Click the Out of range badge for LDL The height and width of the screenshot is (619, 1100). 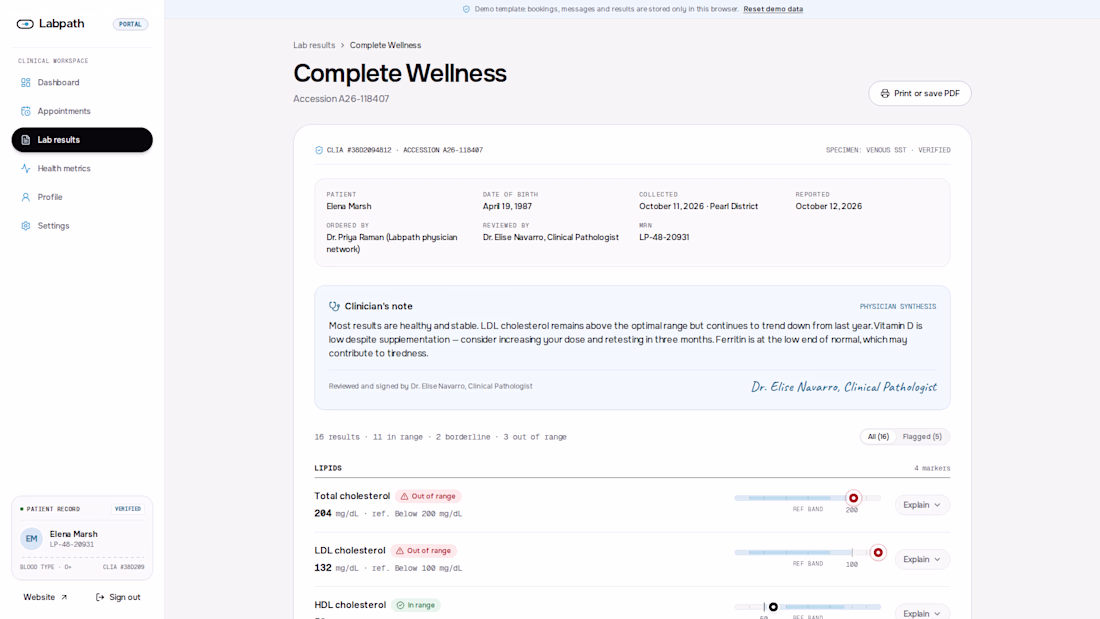point(423,551)
